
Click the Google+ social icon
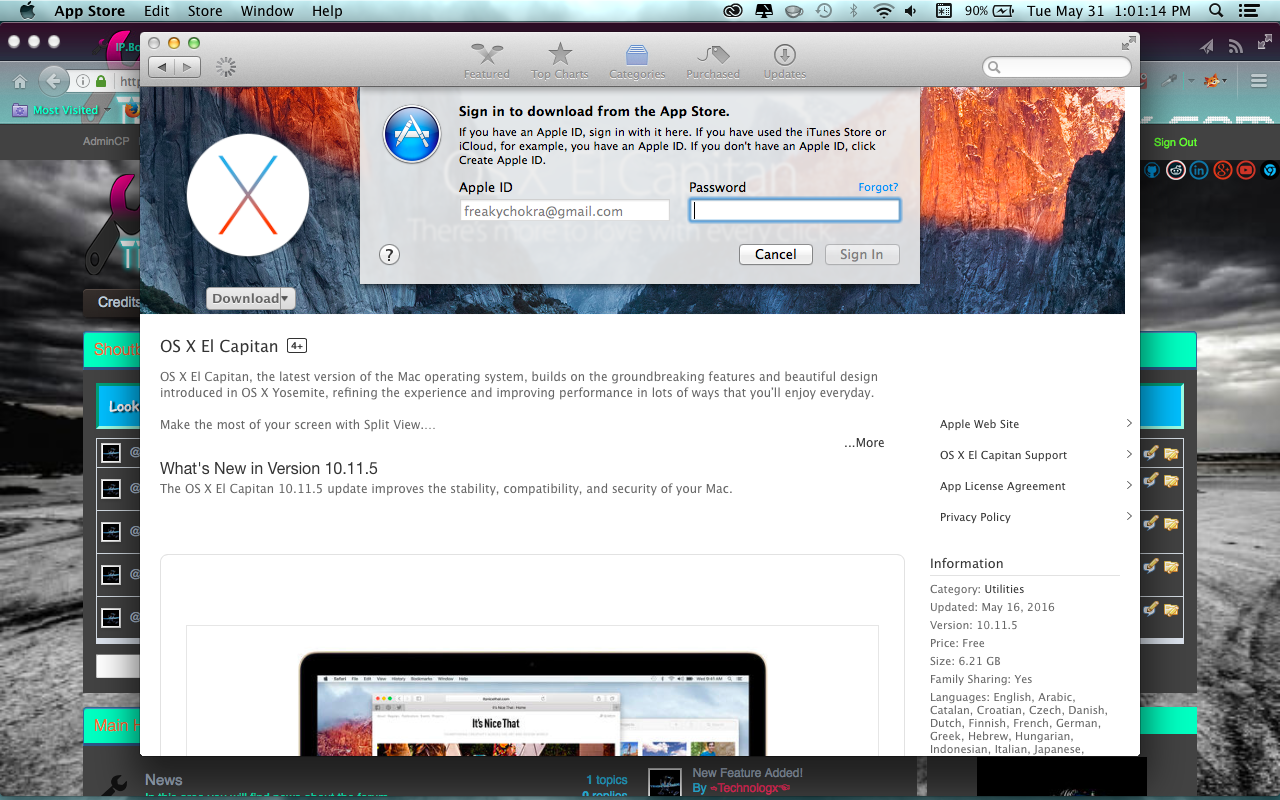(x=1222, y=170)
